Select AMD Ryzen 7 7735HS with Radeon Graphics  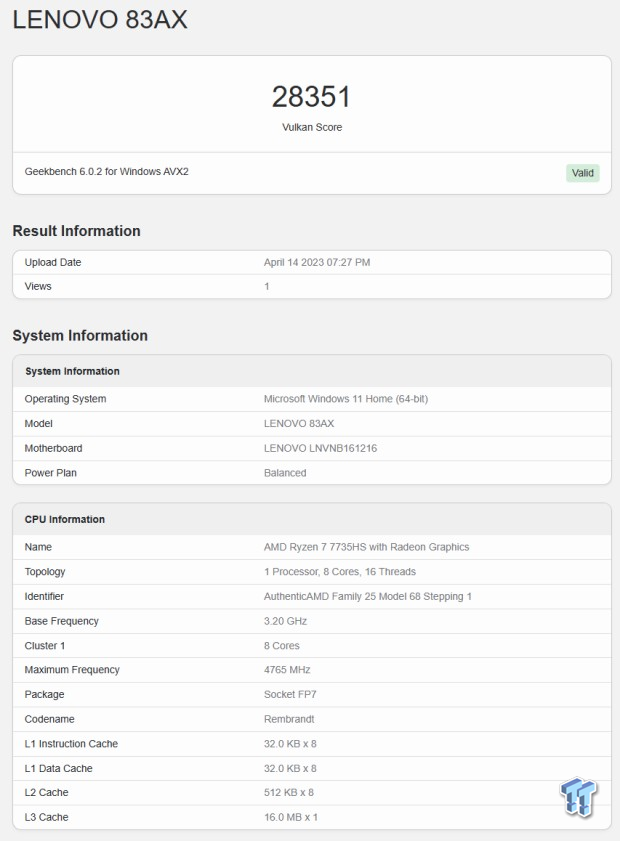click(x=366, y=547)
